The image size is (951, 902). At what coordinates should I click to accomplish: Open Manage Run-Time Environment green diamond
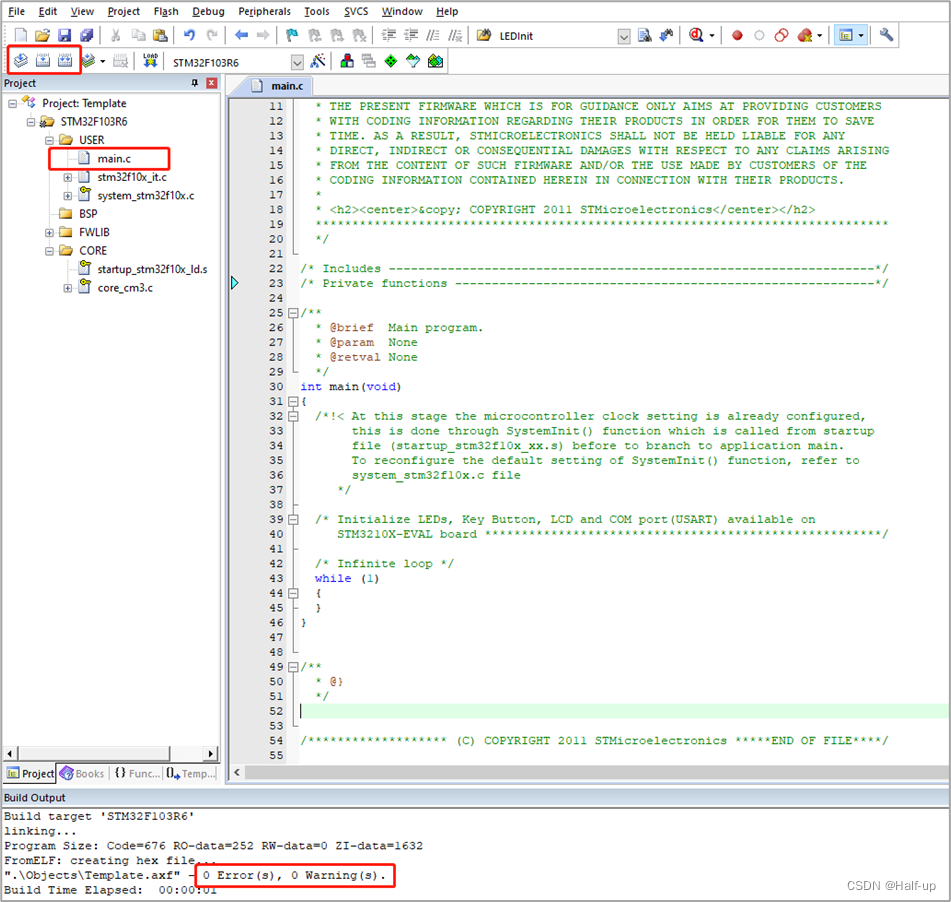click(x=391, y=61)
